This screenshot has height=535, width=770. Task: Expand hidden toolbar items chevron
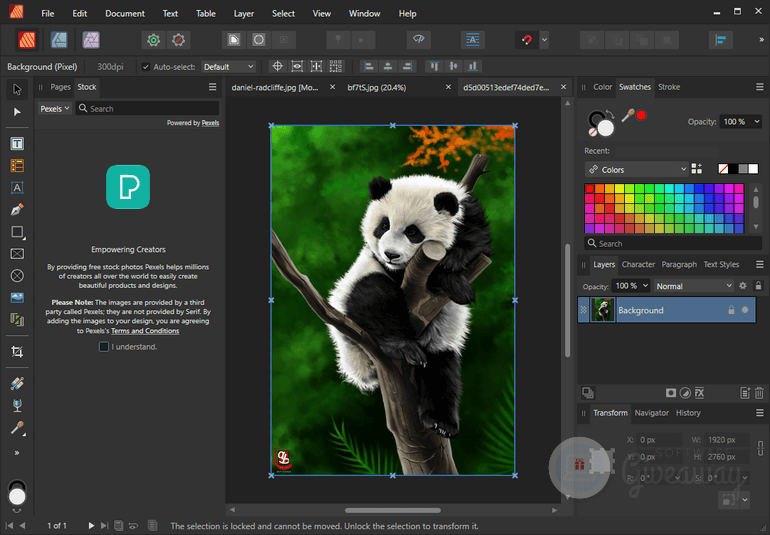761,40
